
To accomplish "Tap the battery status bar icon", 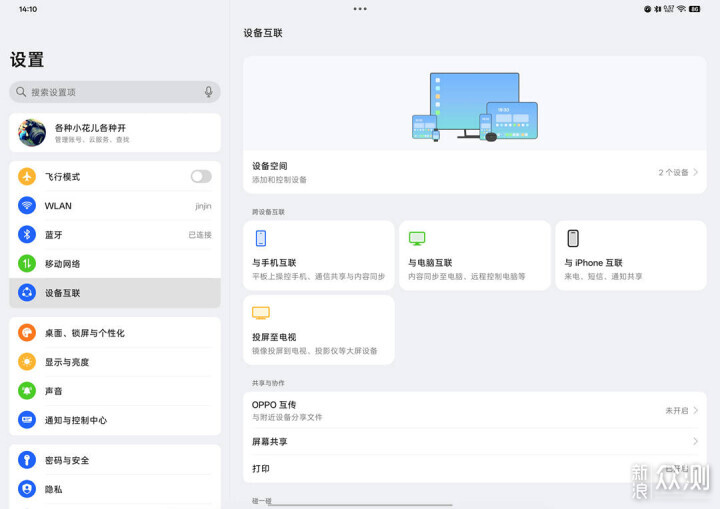I will [695, 9].
